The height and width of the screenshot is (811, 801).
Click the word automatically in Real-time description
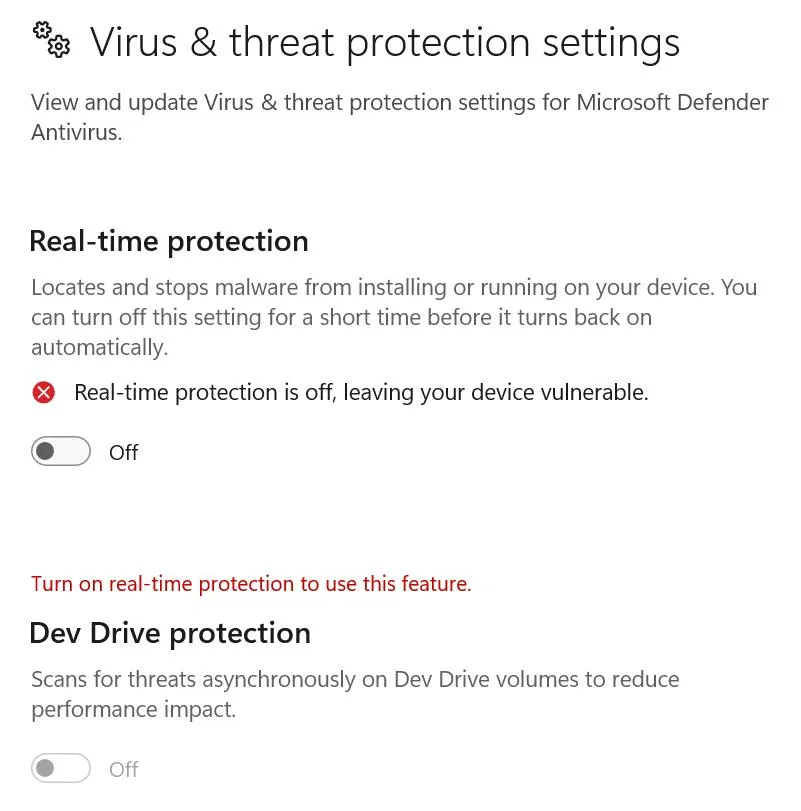point(99,348)
